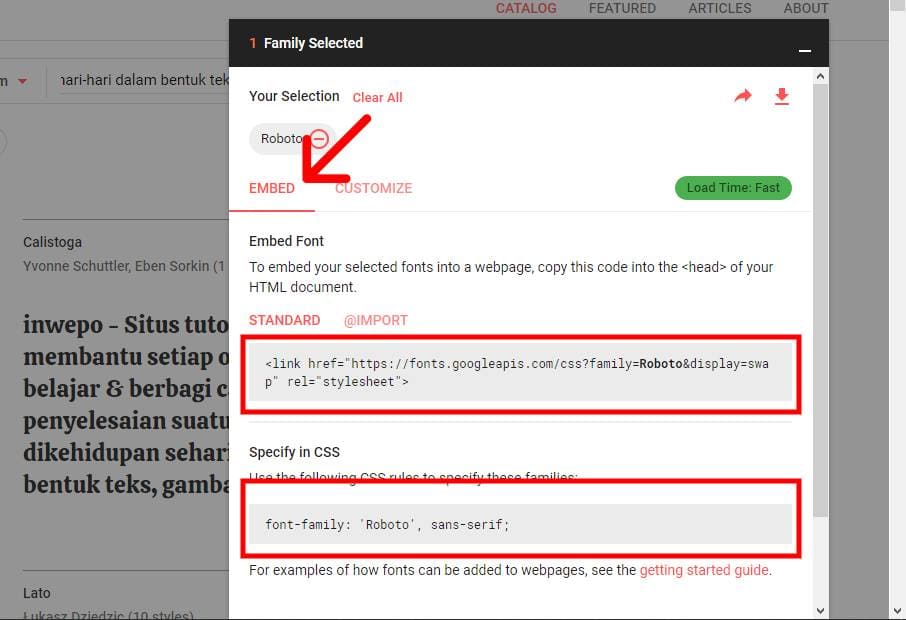This screenshot has width=906, height=620.
Task: Select the Calistoga font name
Action: click(x=51, y=241)
